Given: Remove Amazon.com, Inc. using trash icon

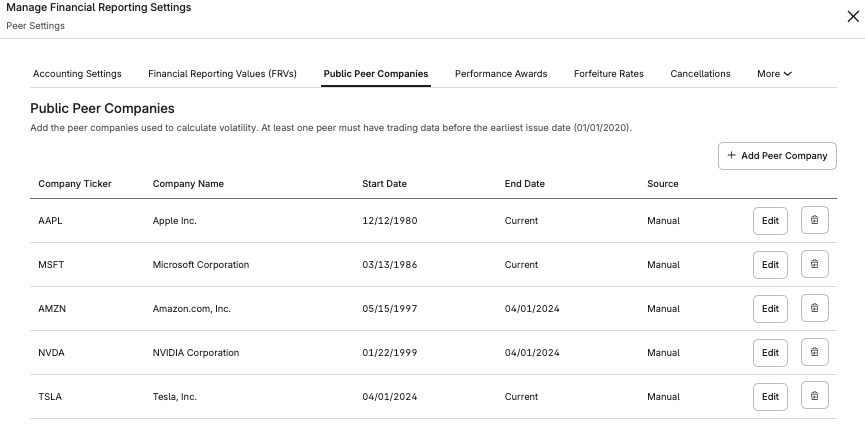Looking at the screenshot, I should tap(815, 309).
